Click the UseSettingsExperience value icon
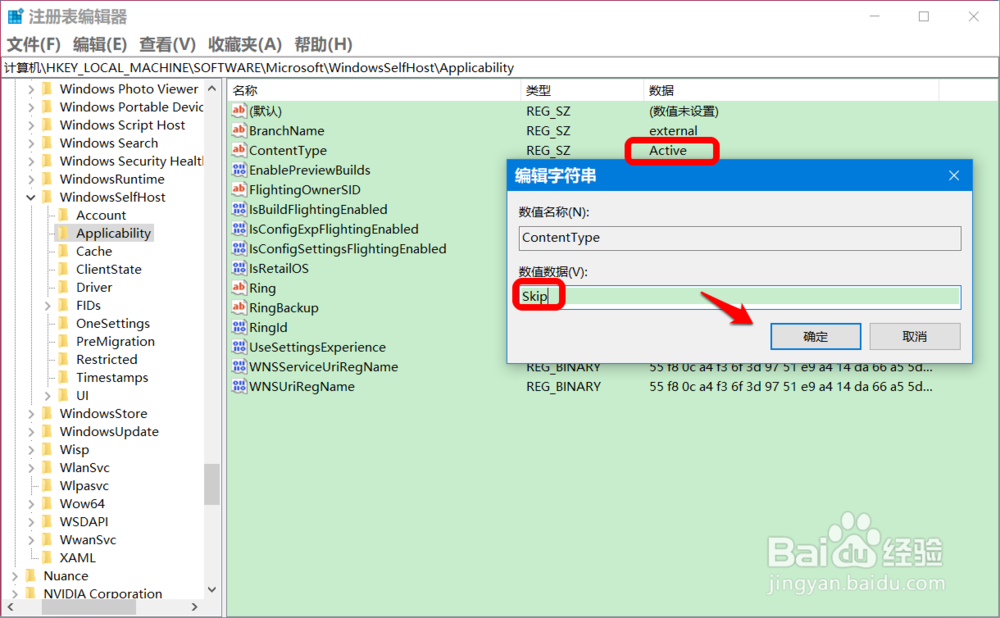 pyautogui.click(x=239, y=347)
